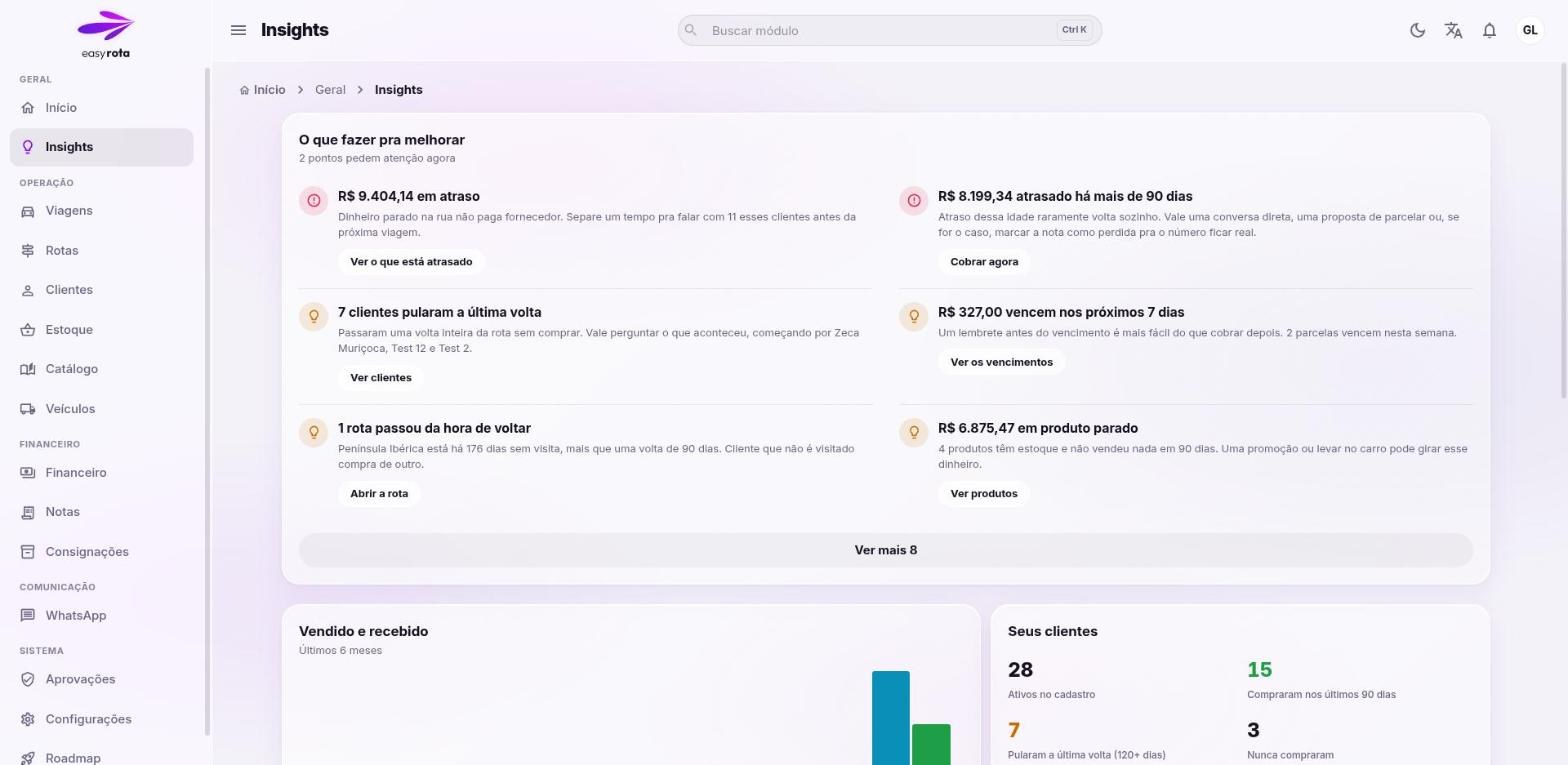Open Rotas in the sidebar
This screenshot has width=1568, height=765.
[101, 251]
